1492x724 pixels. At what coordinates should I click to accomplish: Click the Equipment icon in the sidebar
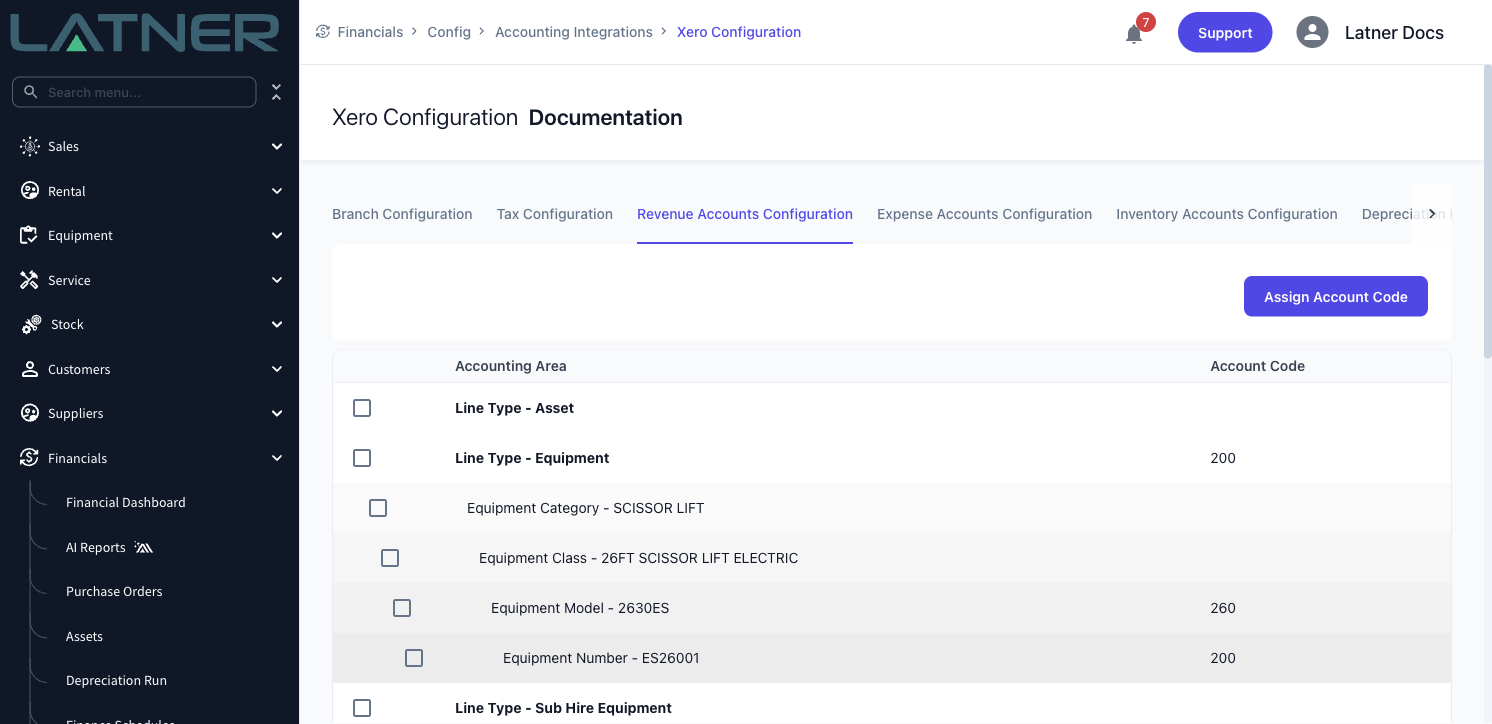30,235
